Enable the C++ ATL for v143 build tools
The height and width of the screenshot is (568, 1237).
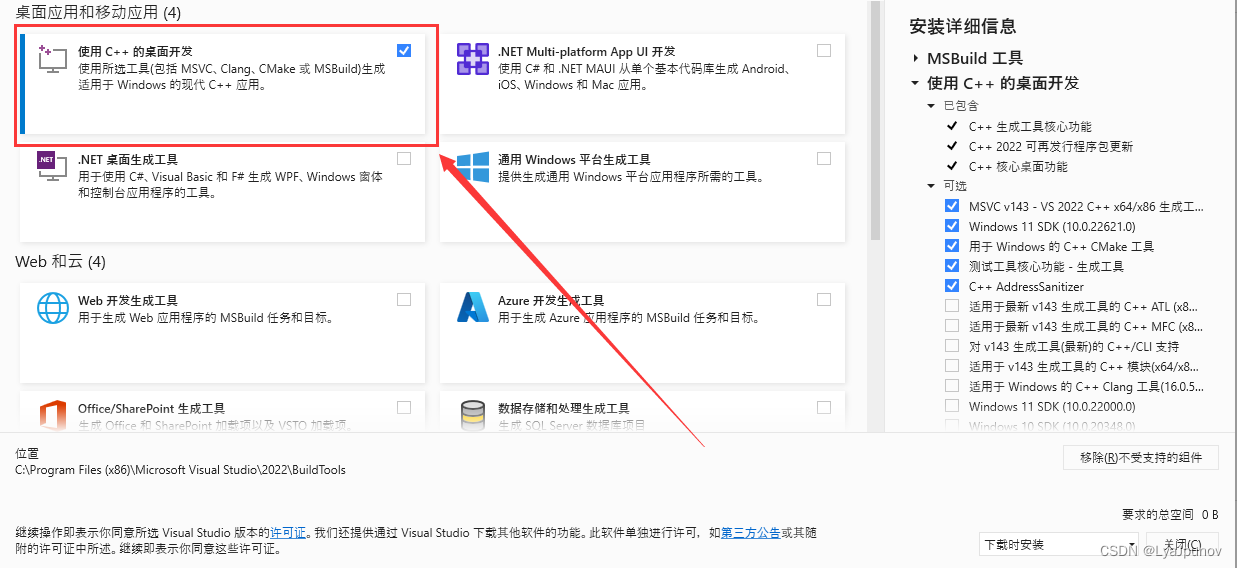(952, 306)
